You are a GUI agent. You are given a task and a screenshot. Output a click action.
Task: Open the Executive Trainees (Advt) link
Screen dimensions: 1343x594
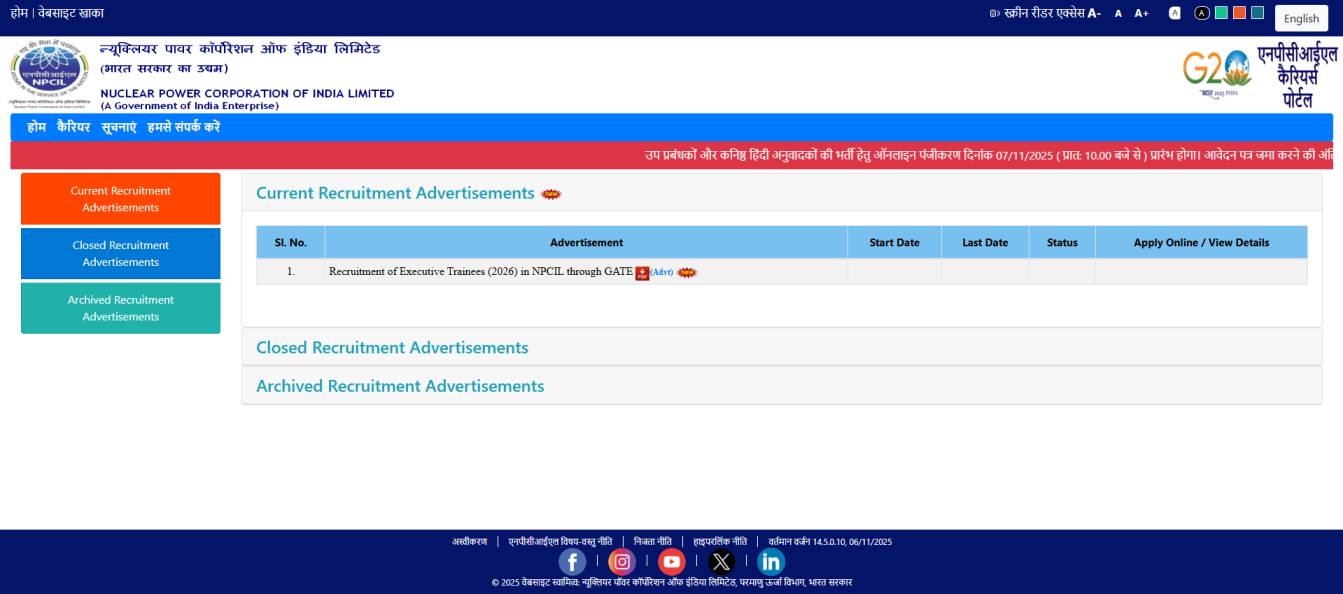(x=661, y=272)
